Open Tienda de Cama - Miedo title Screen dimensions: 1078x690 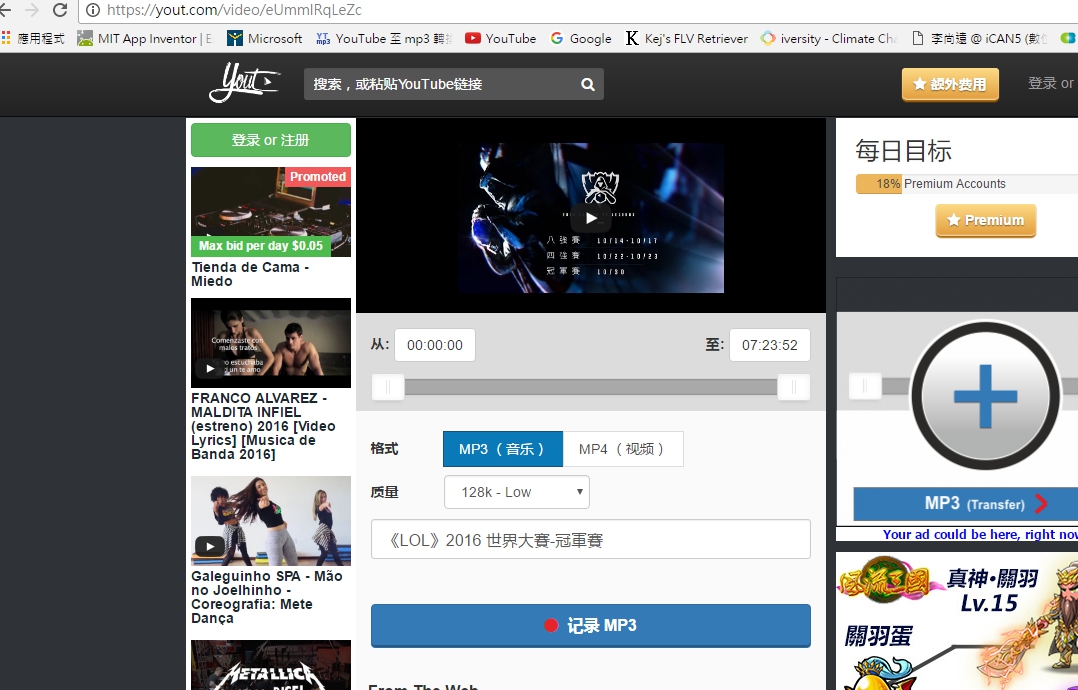pos(250,274)
